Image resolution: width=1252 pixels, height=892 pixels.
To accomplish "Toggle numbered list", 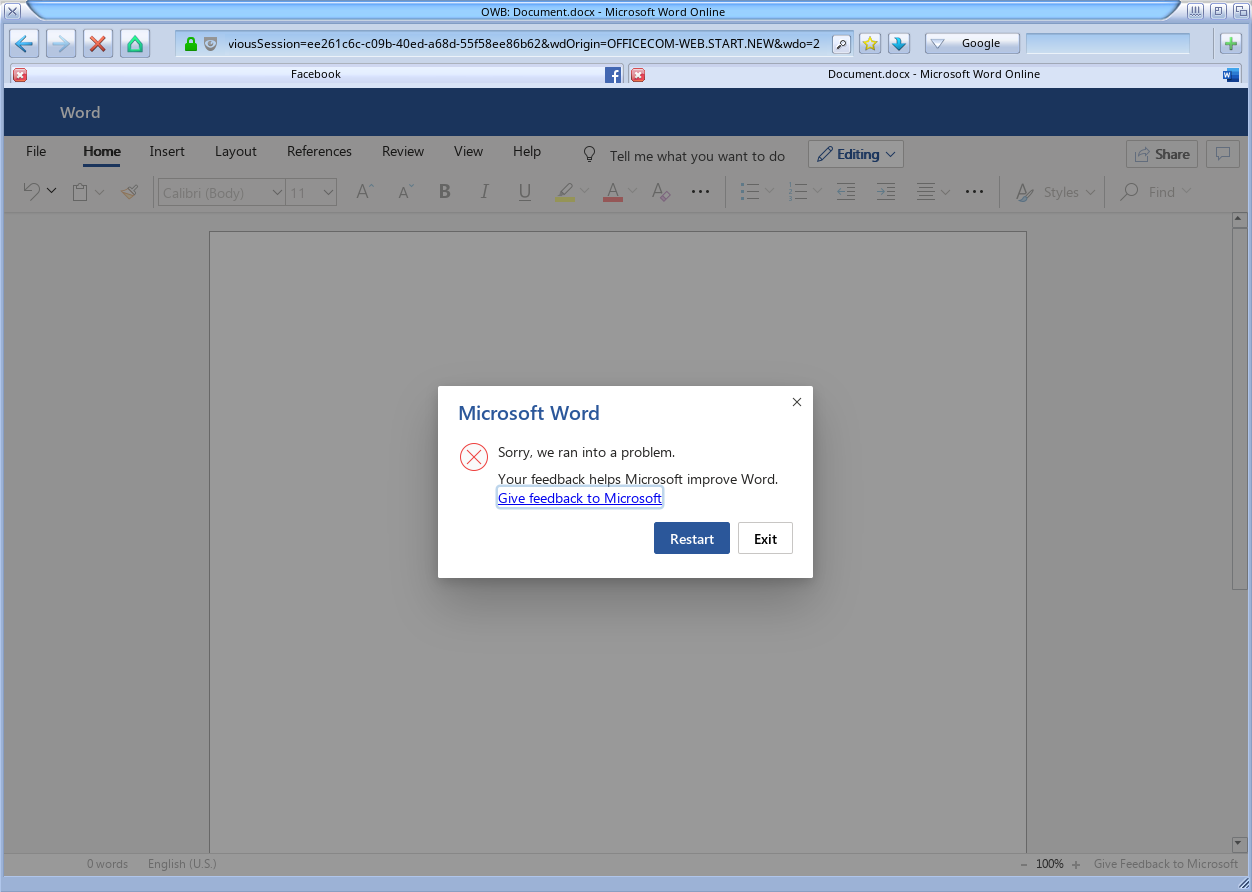I will point(797,192).
